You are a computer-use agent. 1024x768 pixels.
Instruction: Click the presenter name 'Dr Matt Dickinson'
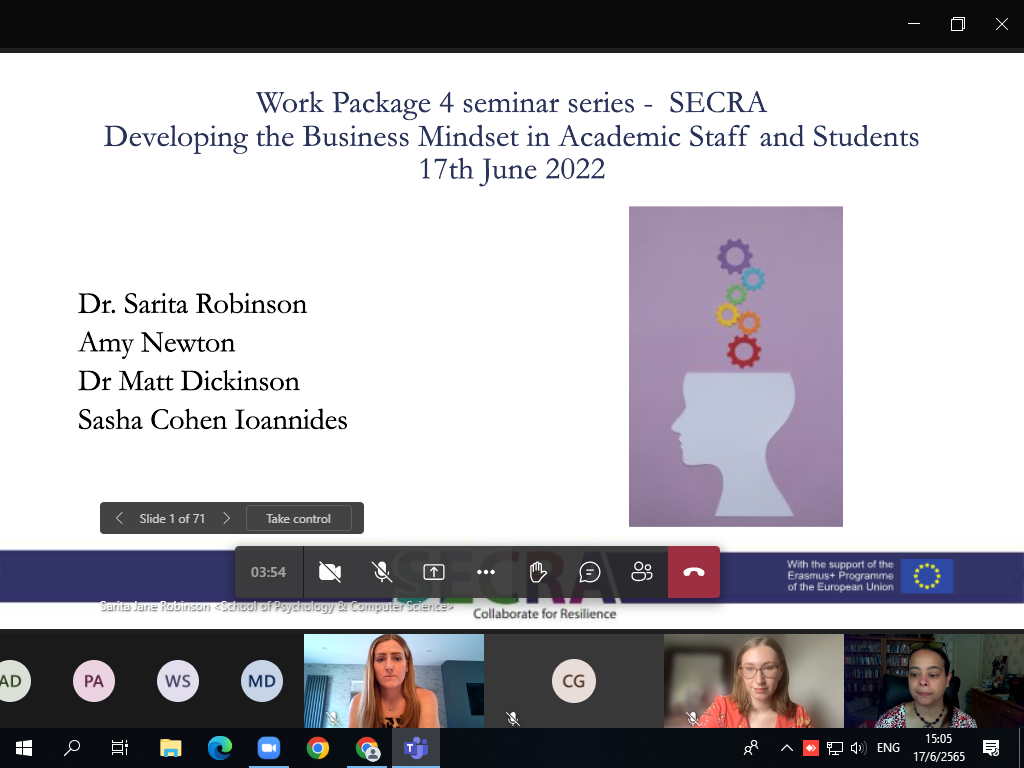click(x=189, y=381)
